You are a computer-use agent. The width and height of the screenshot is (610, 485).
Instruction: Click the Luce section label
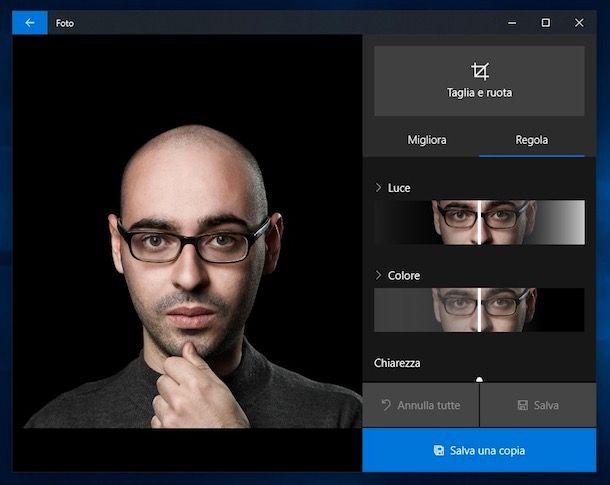click(x=399, y=188)
